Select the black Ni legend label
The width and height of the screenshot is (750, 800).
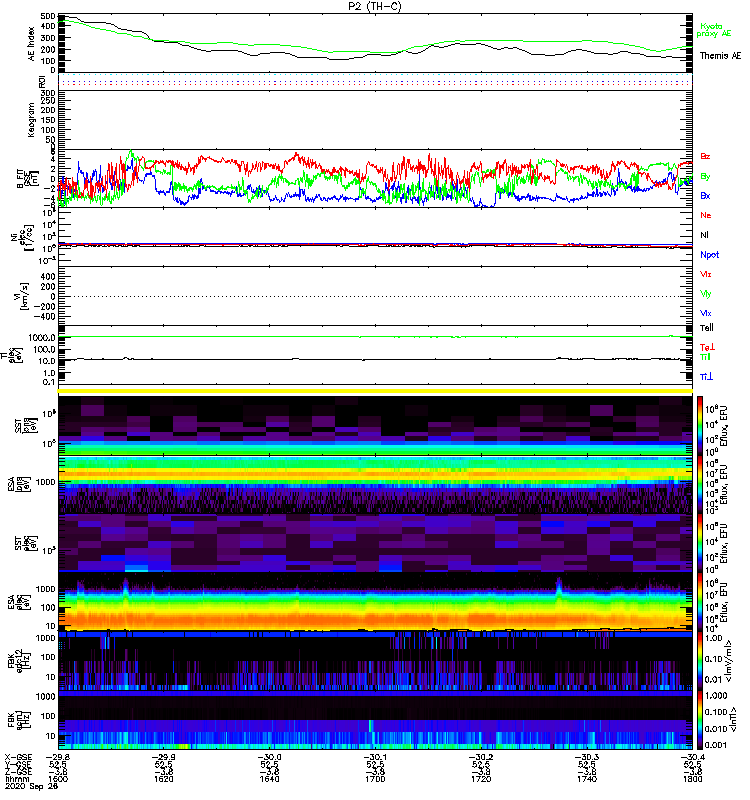[705, 235]
